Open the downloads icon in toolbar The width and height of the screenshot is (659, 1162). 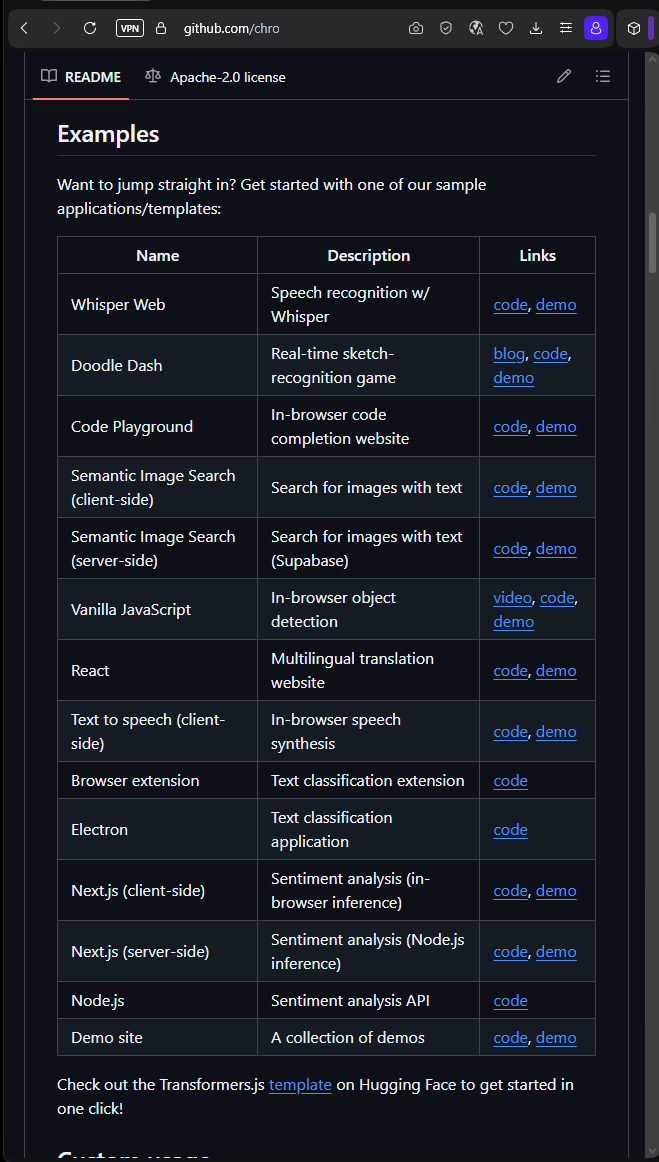pyautogui.click(x=536, y=29)
